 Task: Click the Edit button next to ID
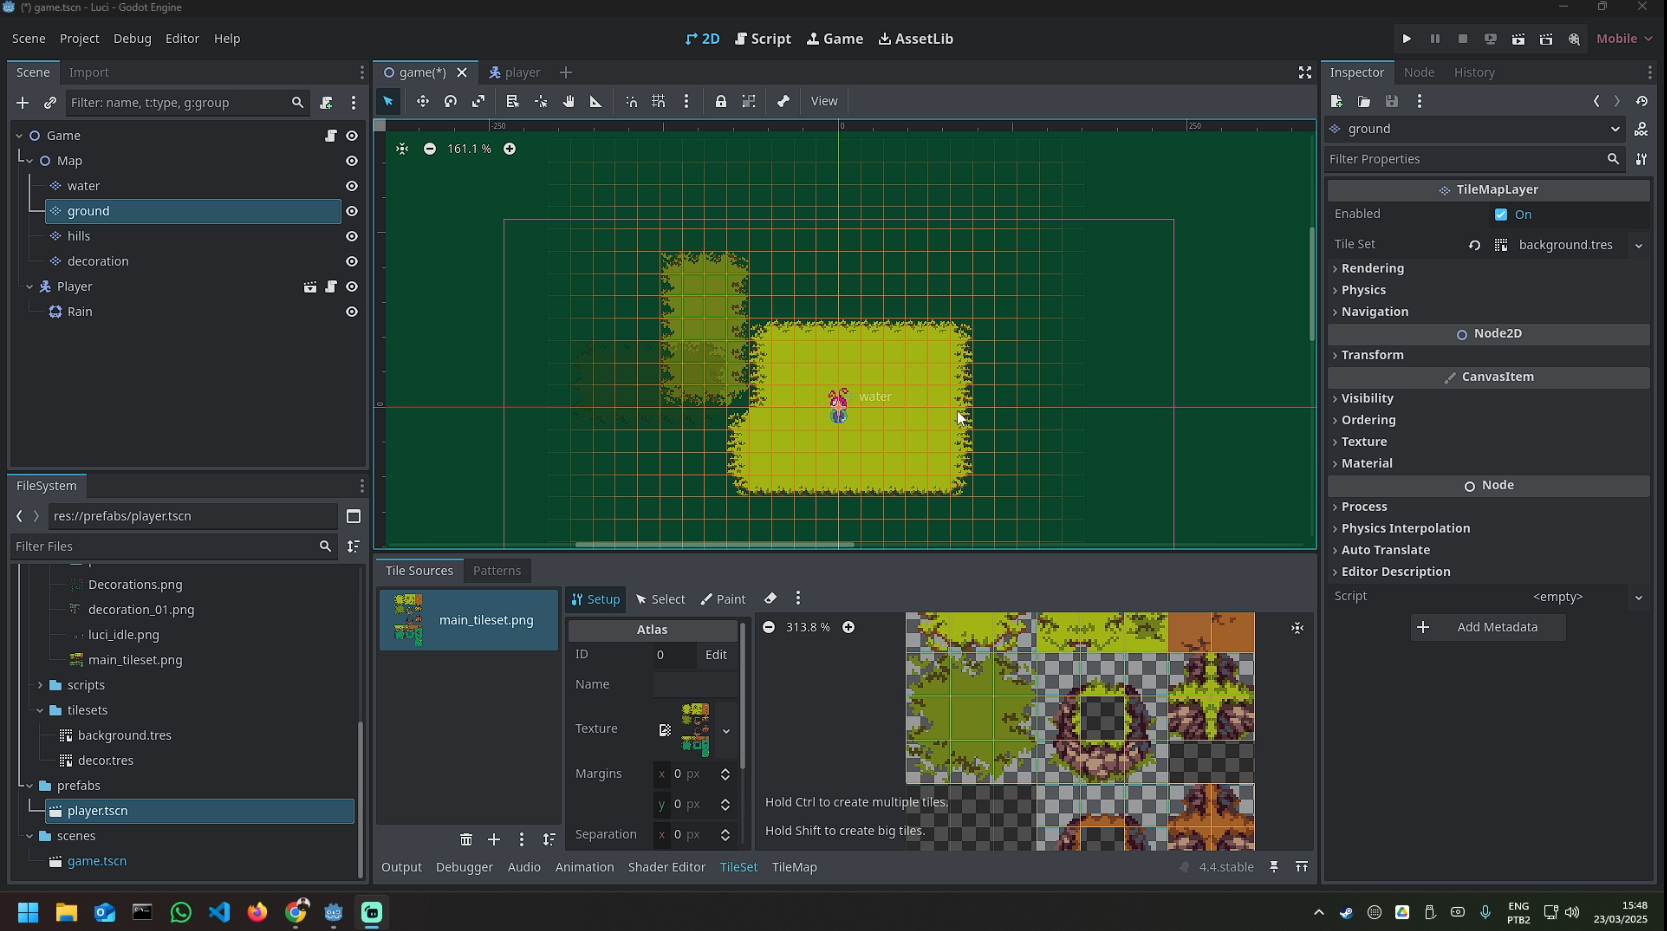pos(716,655)
